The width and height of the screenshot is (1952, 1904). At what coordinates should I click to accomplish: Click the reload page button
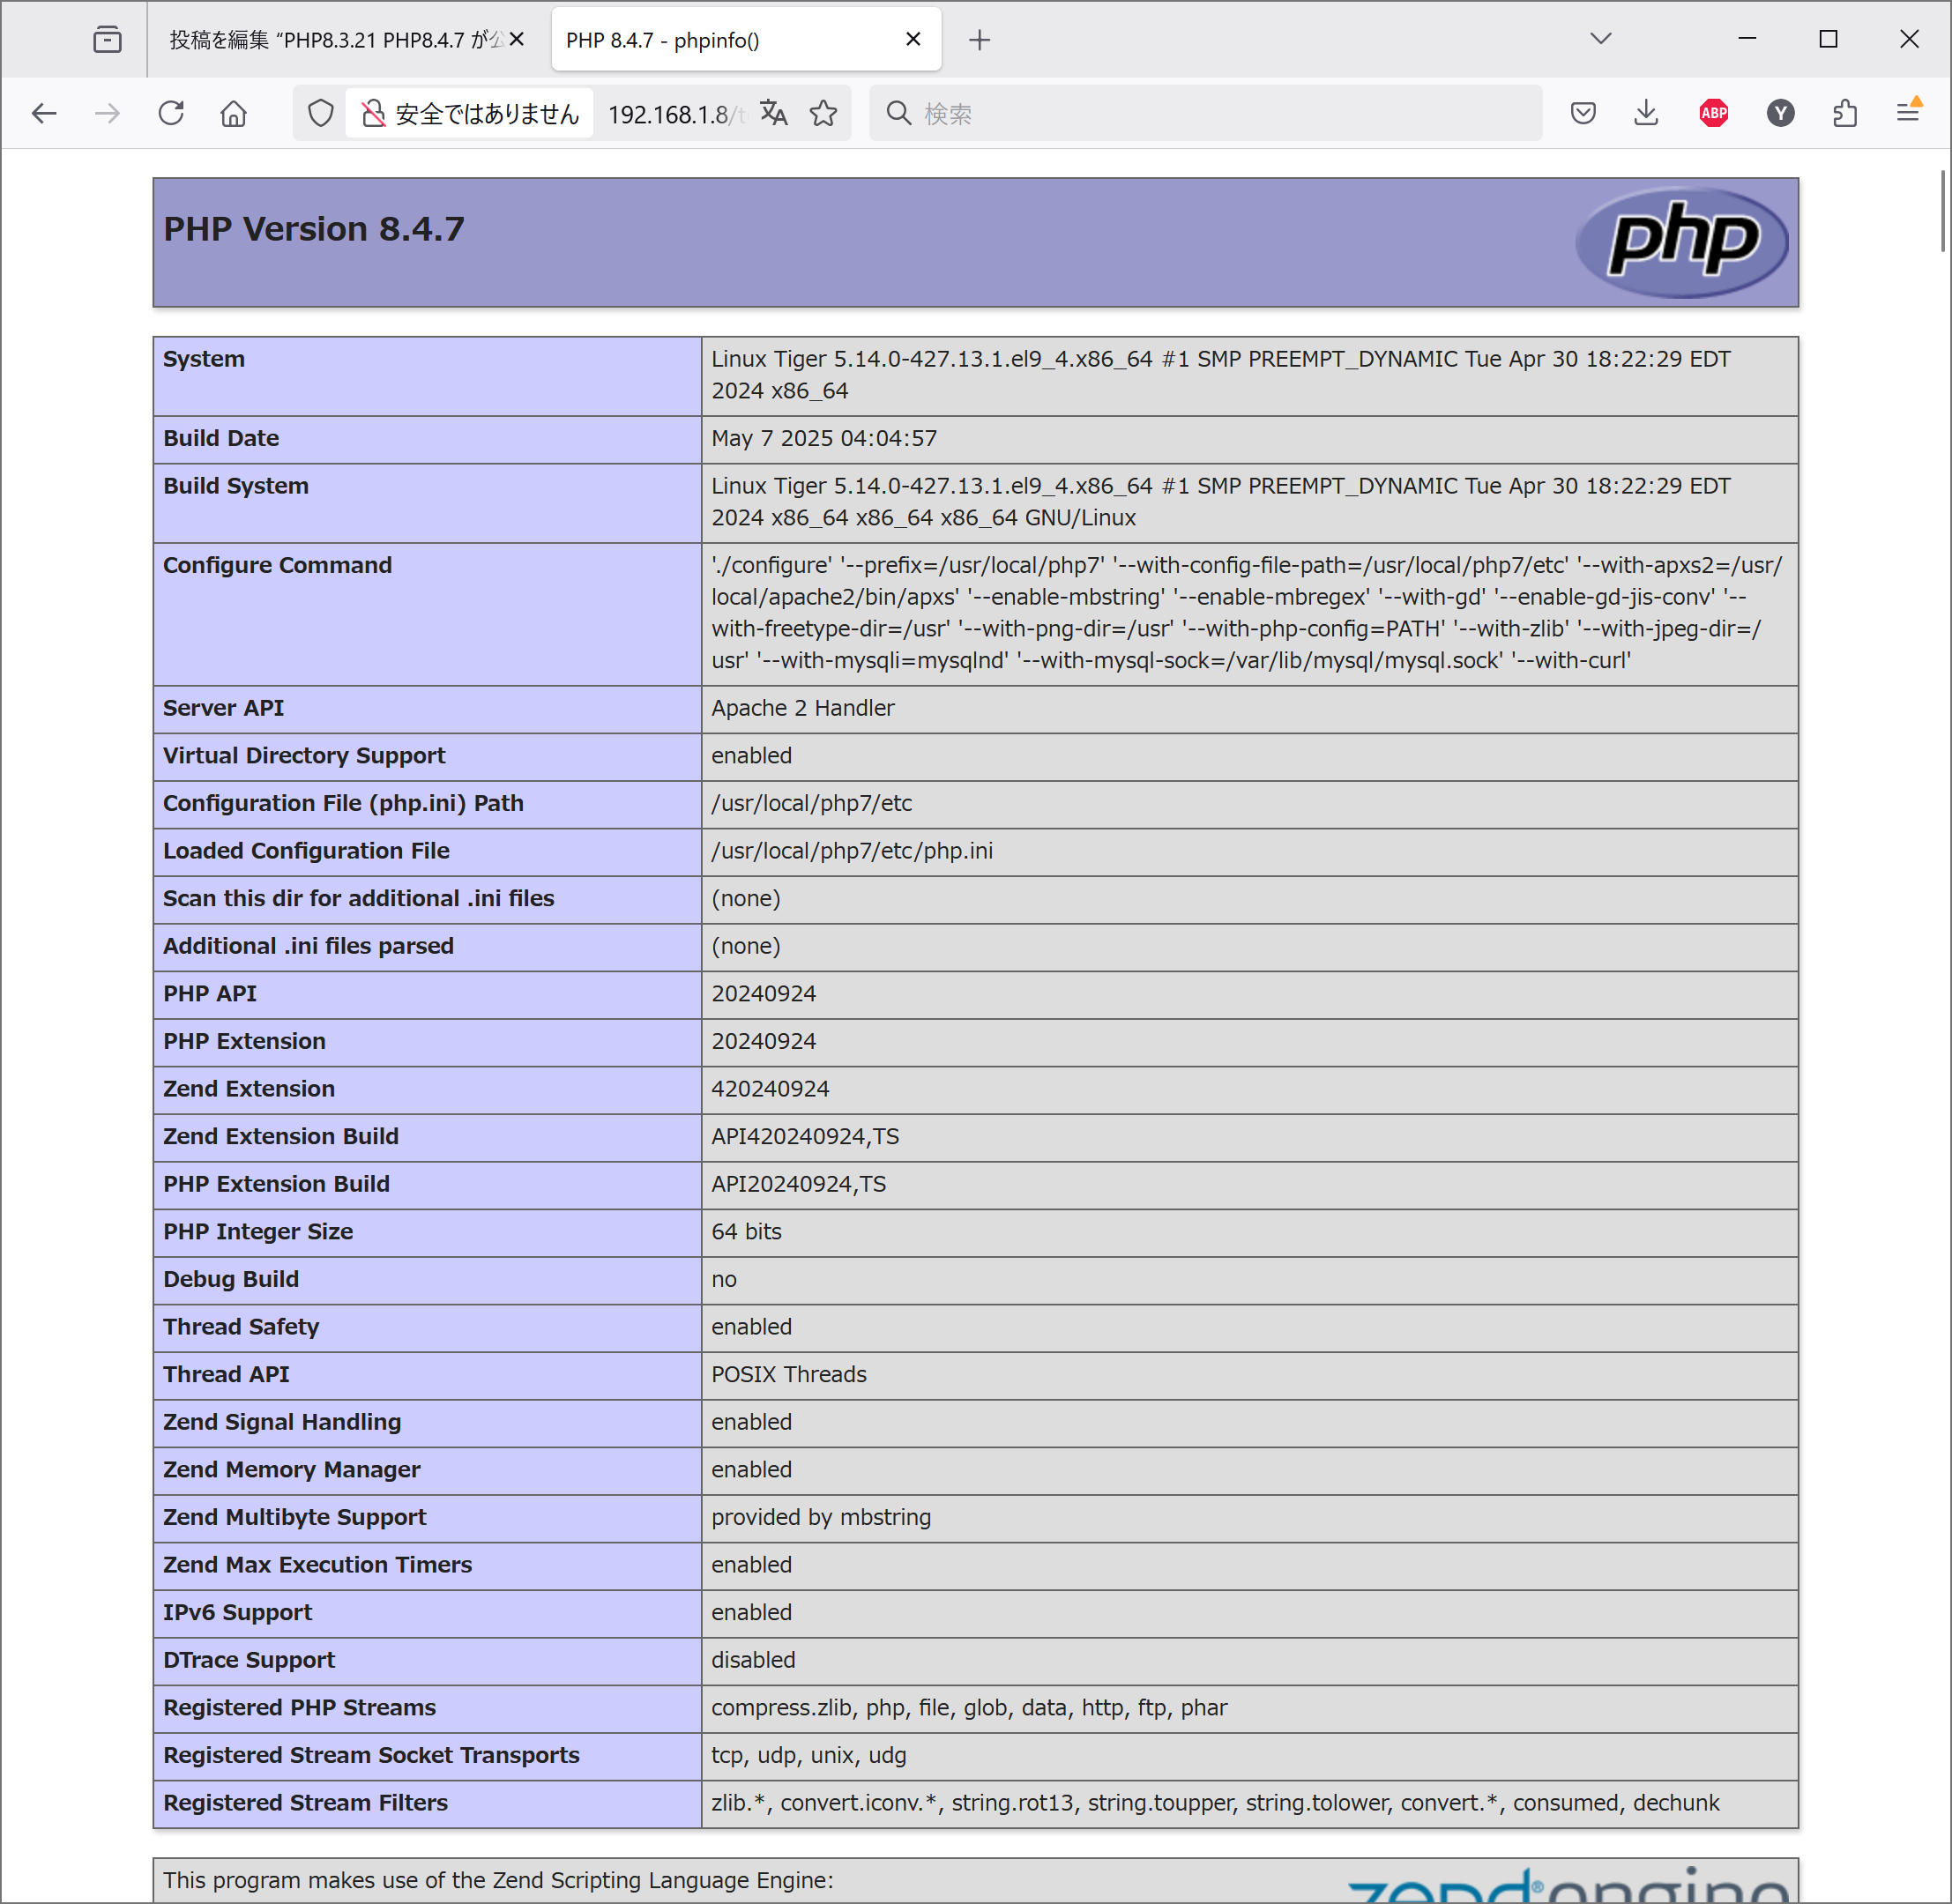(x=171, y=113)
